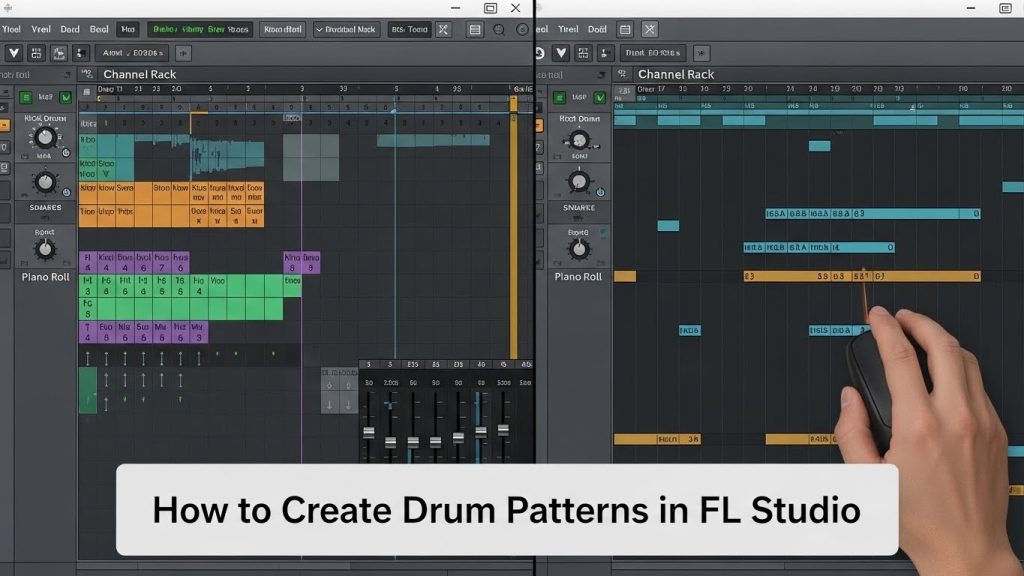The height and width of the screenshot is (576, 1024).
Task: Click the BPM display button in the toolbar
Action: tap(410, 29)
